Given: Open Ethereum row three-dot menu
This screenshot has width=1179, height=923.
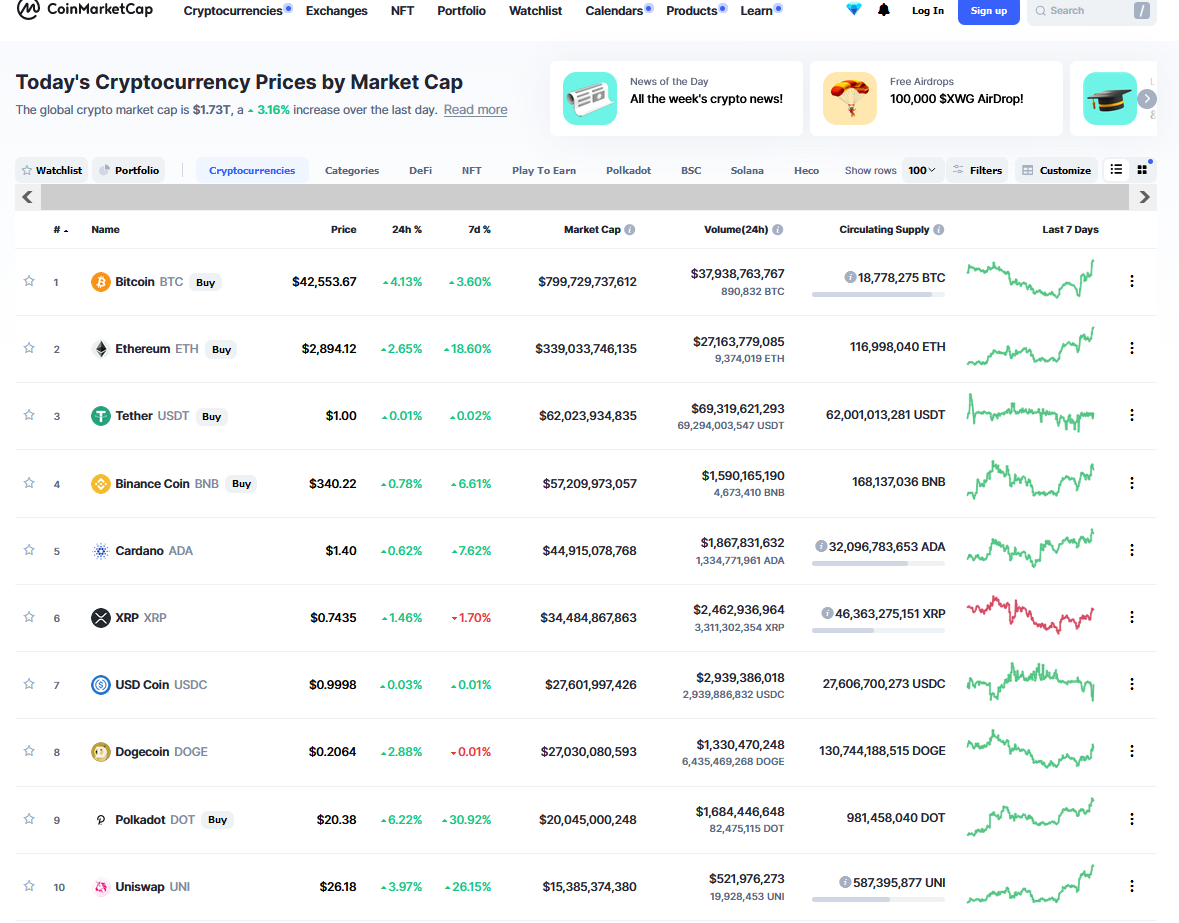Looking at the screenshot, I should pyautogui.click(x=1132, y=348).
